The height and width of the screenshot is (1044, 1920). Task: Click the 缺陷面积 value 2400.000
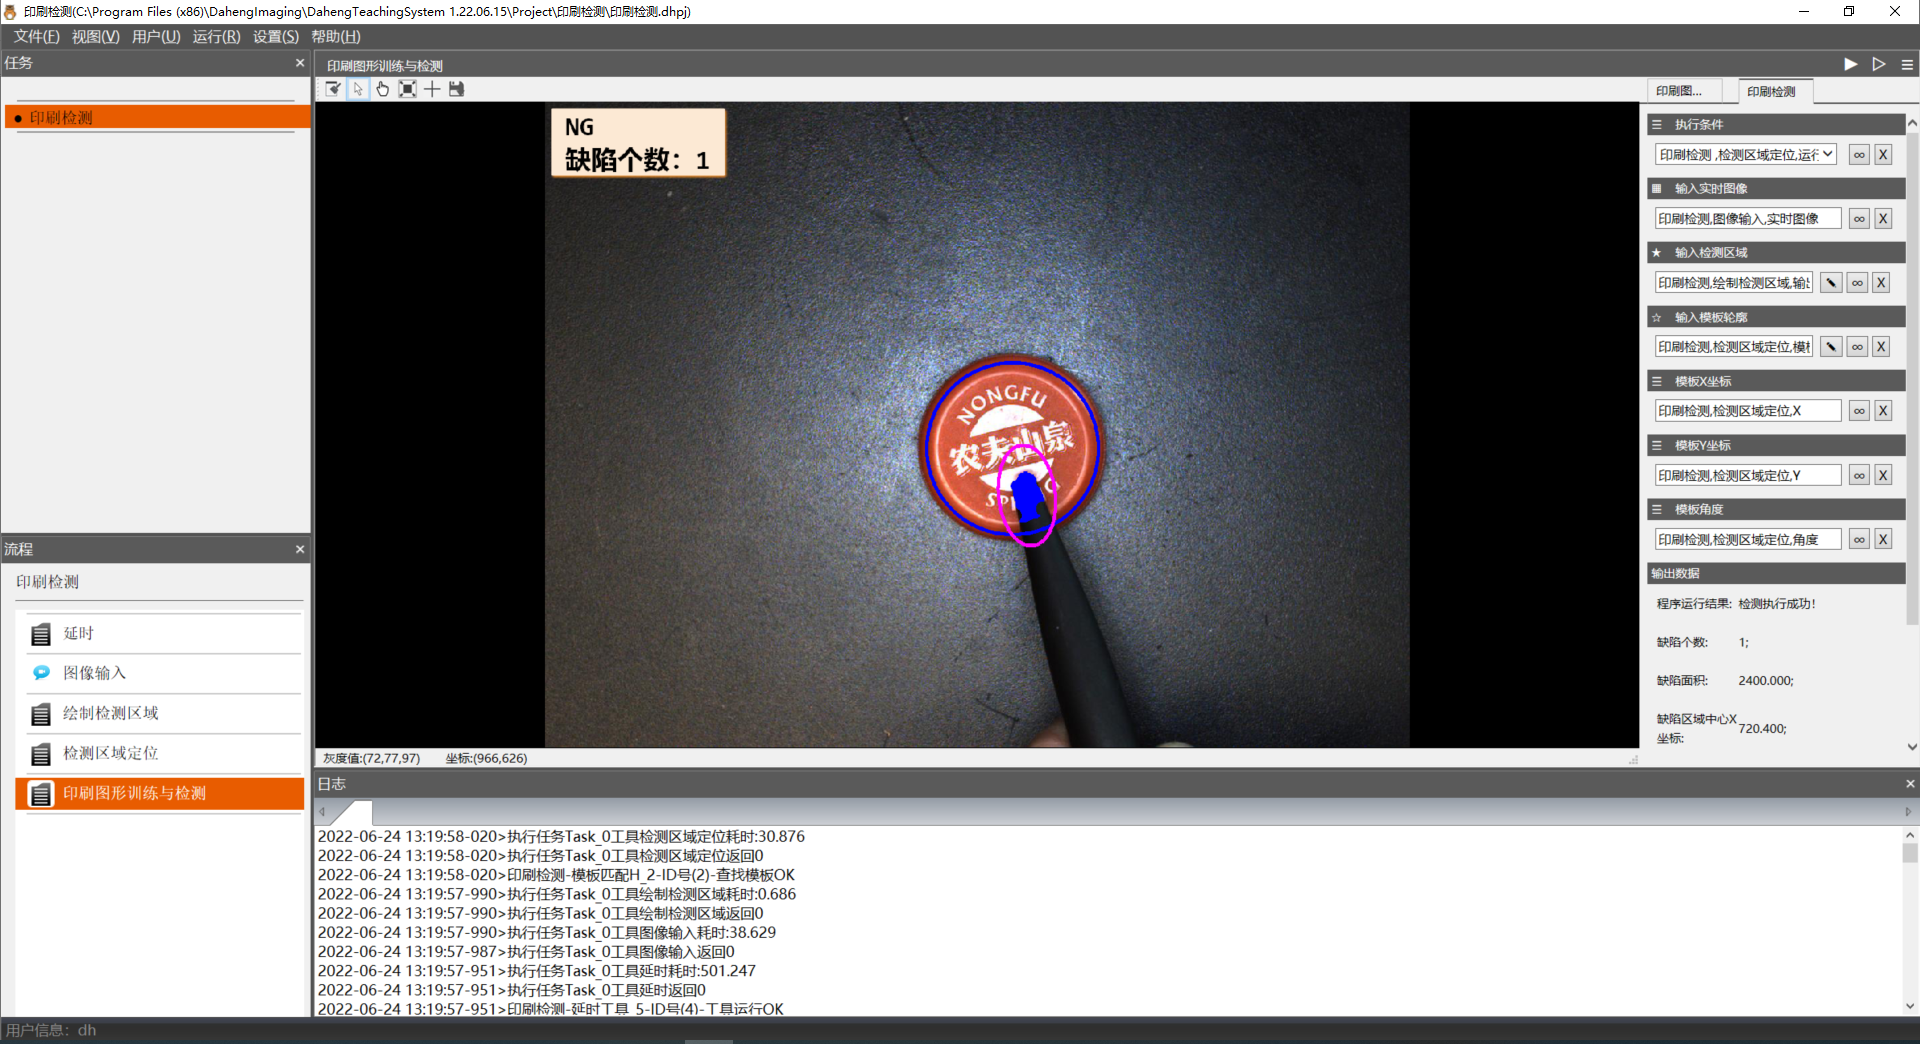point(1765,681)
